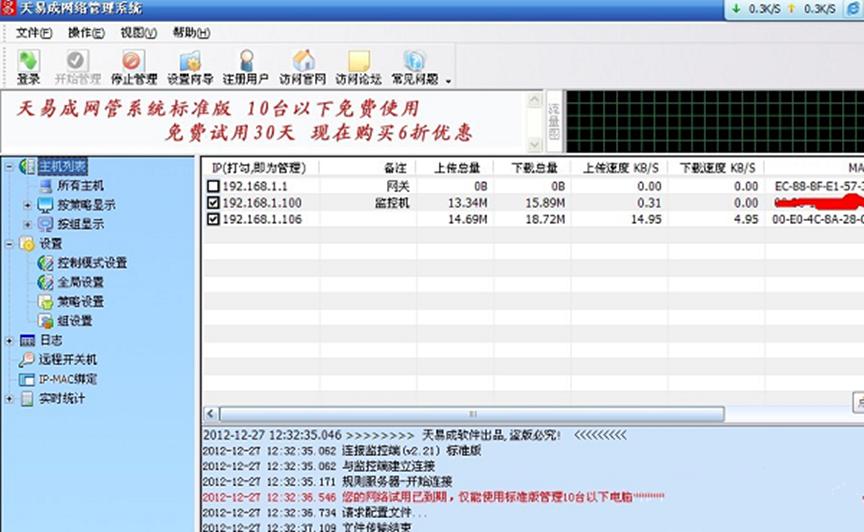
Task: Expand the 按组显示 tree node
Action: tap(28, 224)
